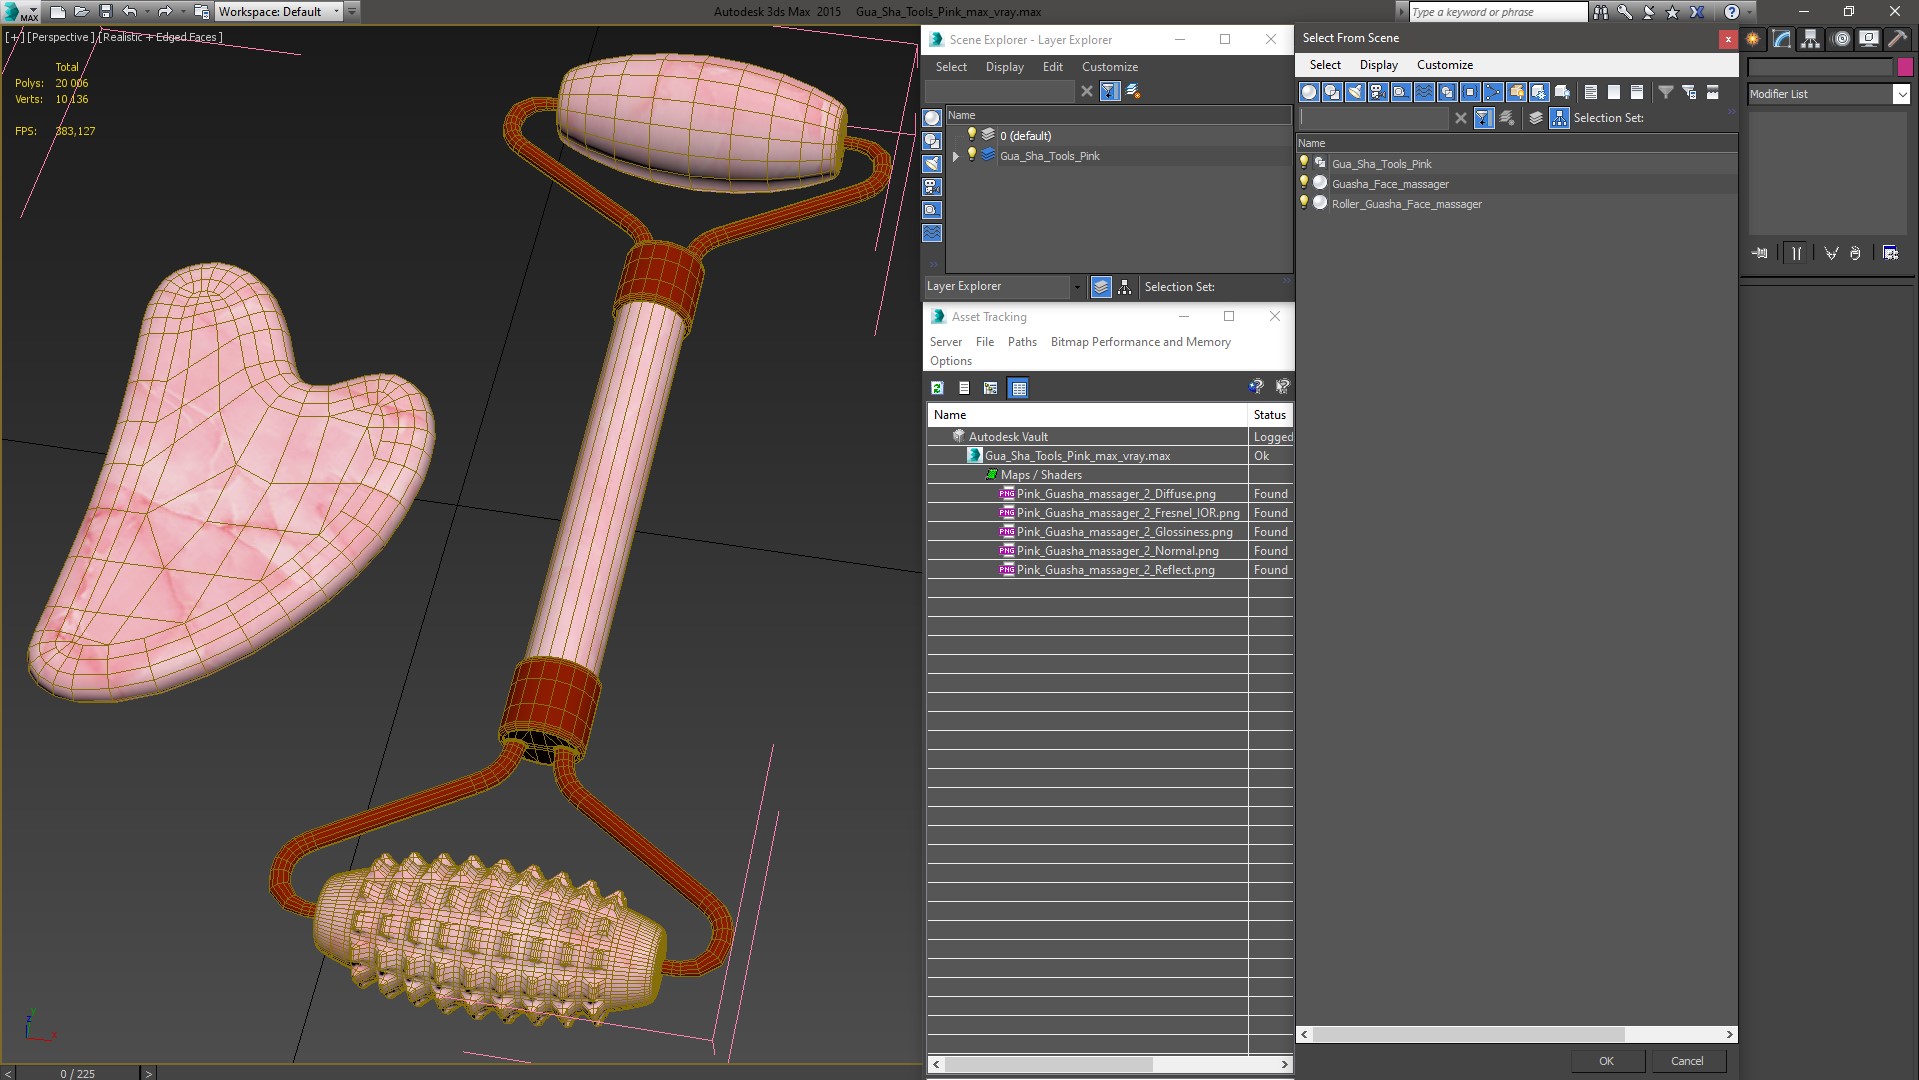The image size is (1919, 1080).
Task: Toggle Display Space Warps filter in Scene Explorer sidebar
Action: pyautogui.click(x=932, y=233)
